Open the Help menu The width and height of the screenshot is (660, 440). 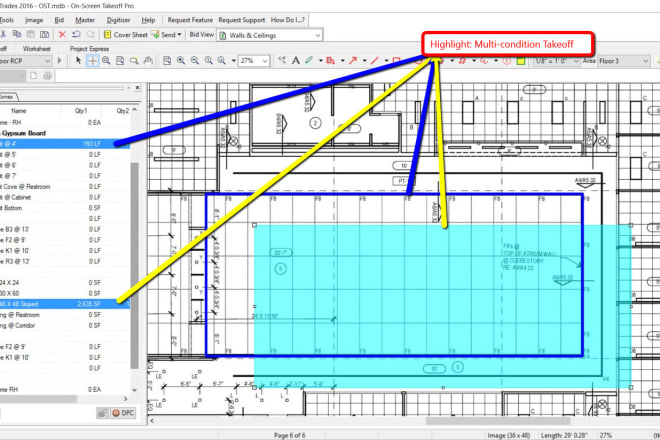tap(148, 20)
